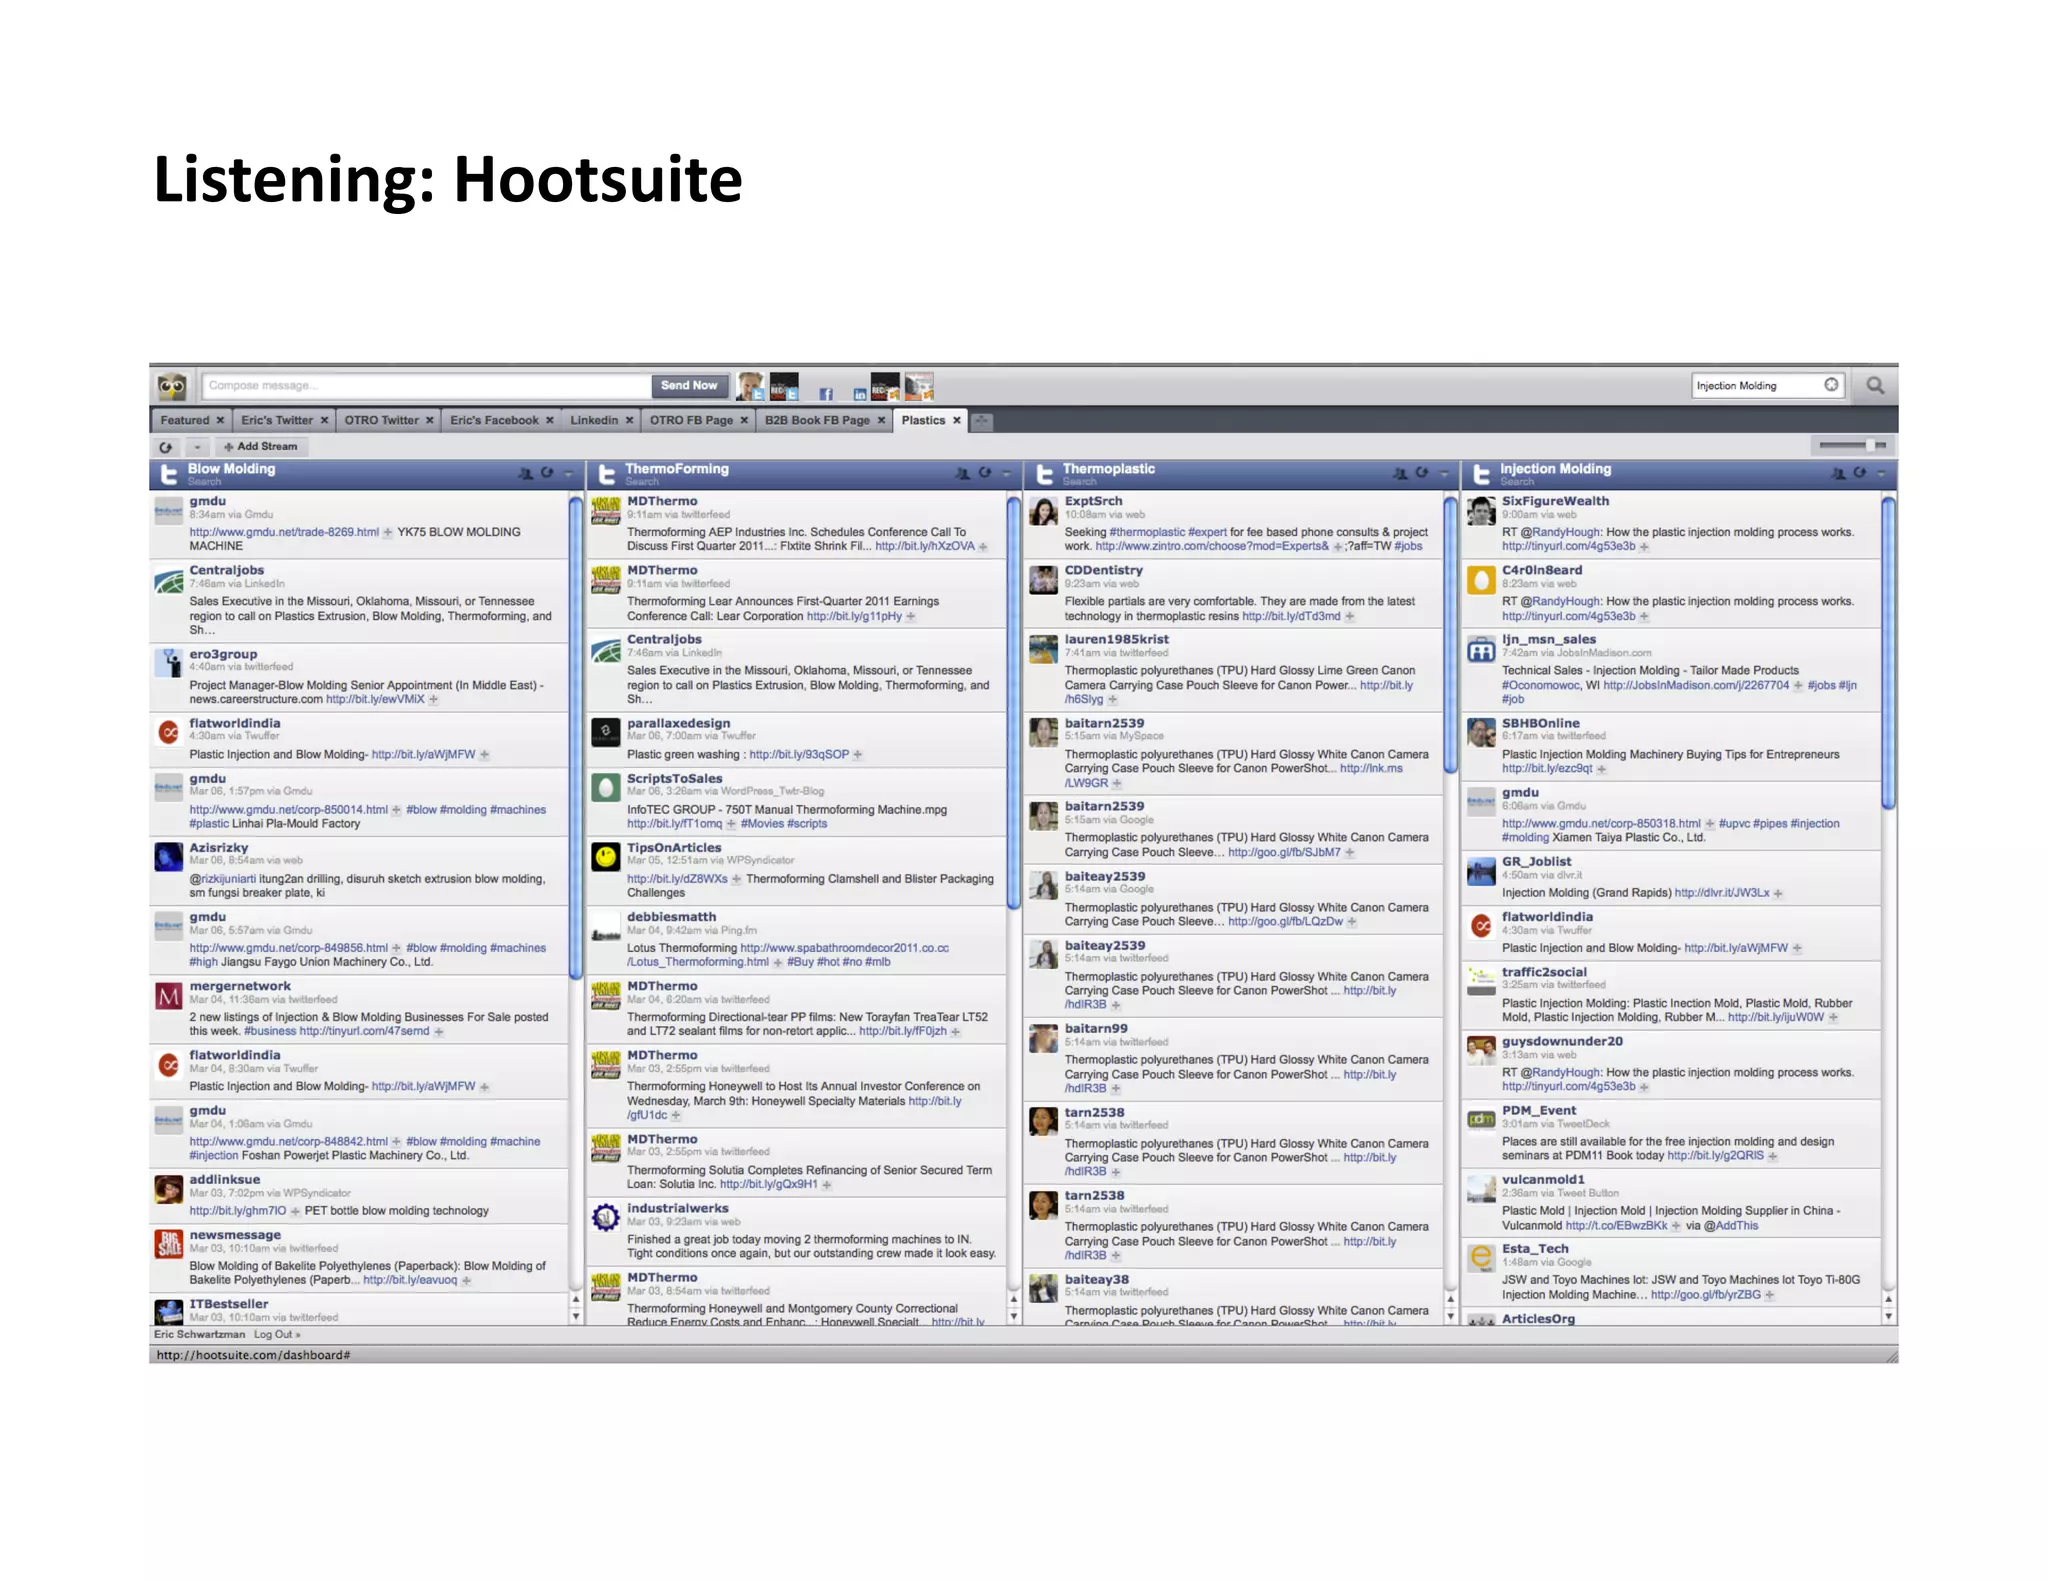
Task: Open refresh interval dropdown beside Add Stream
Action: [x=197, y=447]
